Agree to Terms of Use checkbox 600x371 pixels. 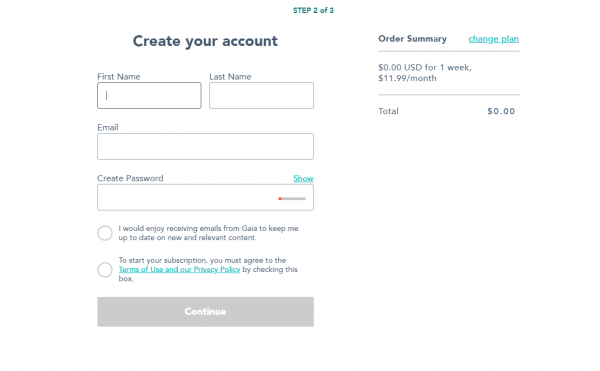pyautogui.click(x=105, y=270)
